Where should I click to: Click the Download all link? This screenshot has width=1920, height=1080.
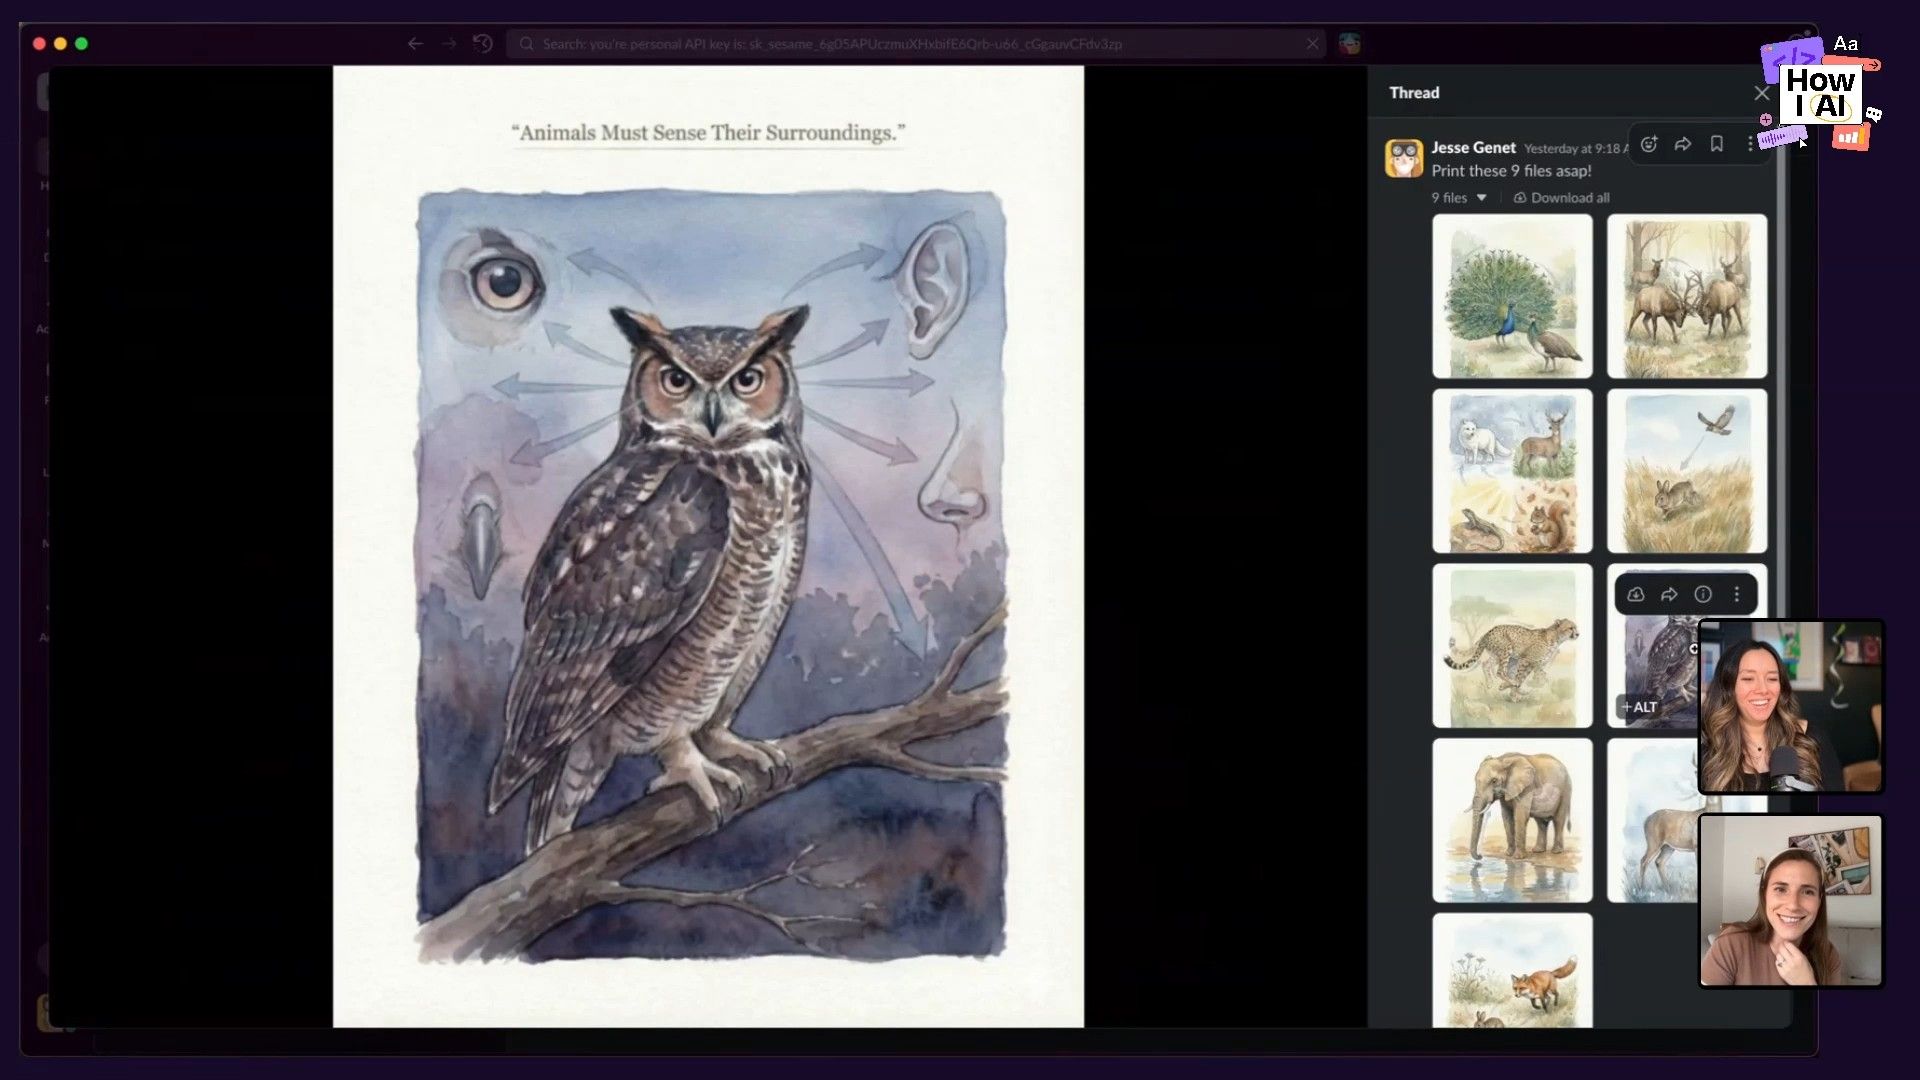(1561, 198)
